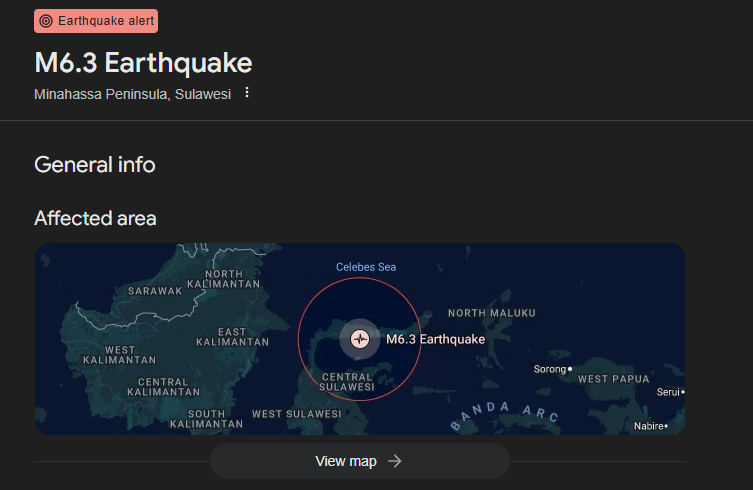Click the arrow icon next to View map
Viewport: 753px width, 490px height.
pyautogui.click(x=395, y=461)
